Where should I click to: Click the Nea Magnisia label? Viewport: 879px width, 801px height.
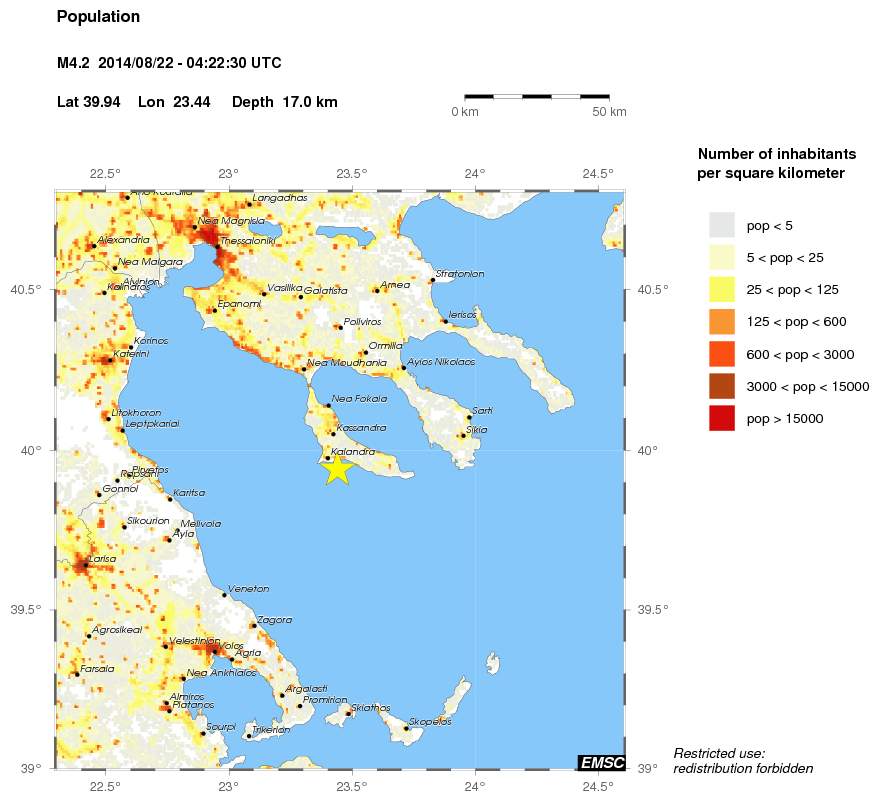[x=231, y=221]
